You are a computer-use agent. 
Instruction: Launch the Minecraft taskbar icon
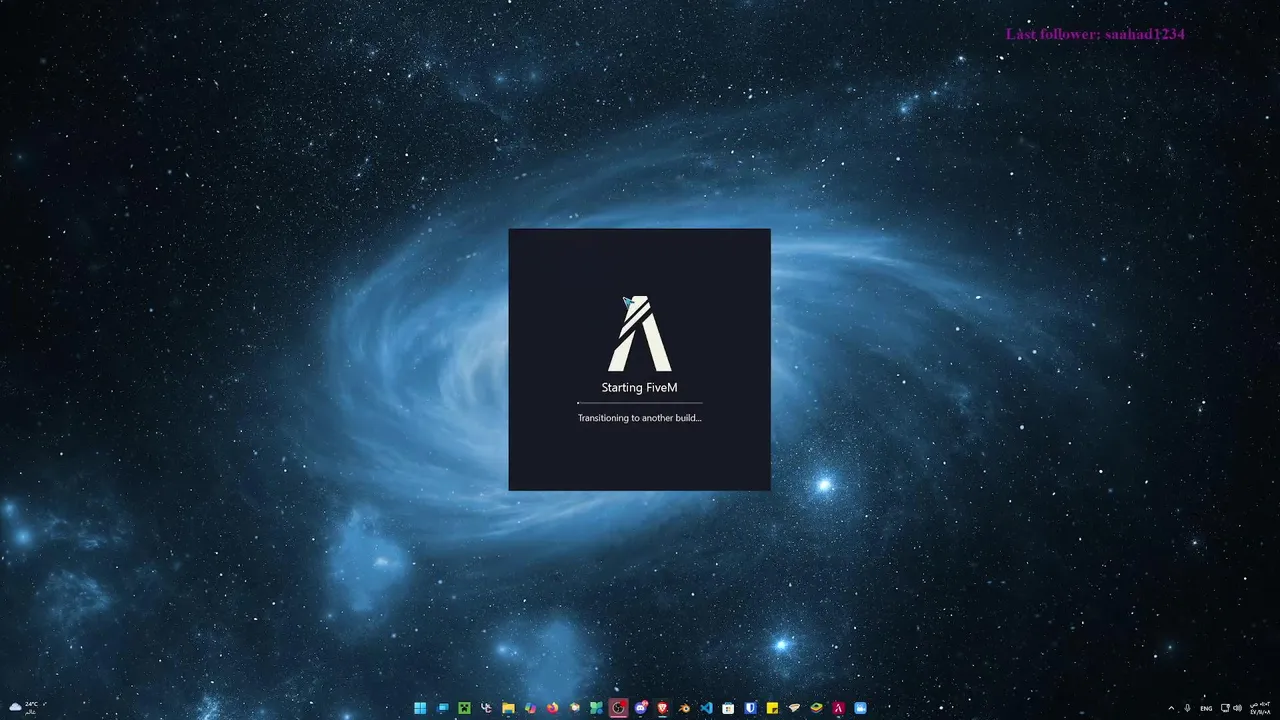tap(464, 708)
